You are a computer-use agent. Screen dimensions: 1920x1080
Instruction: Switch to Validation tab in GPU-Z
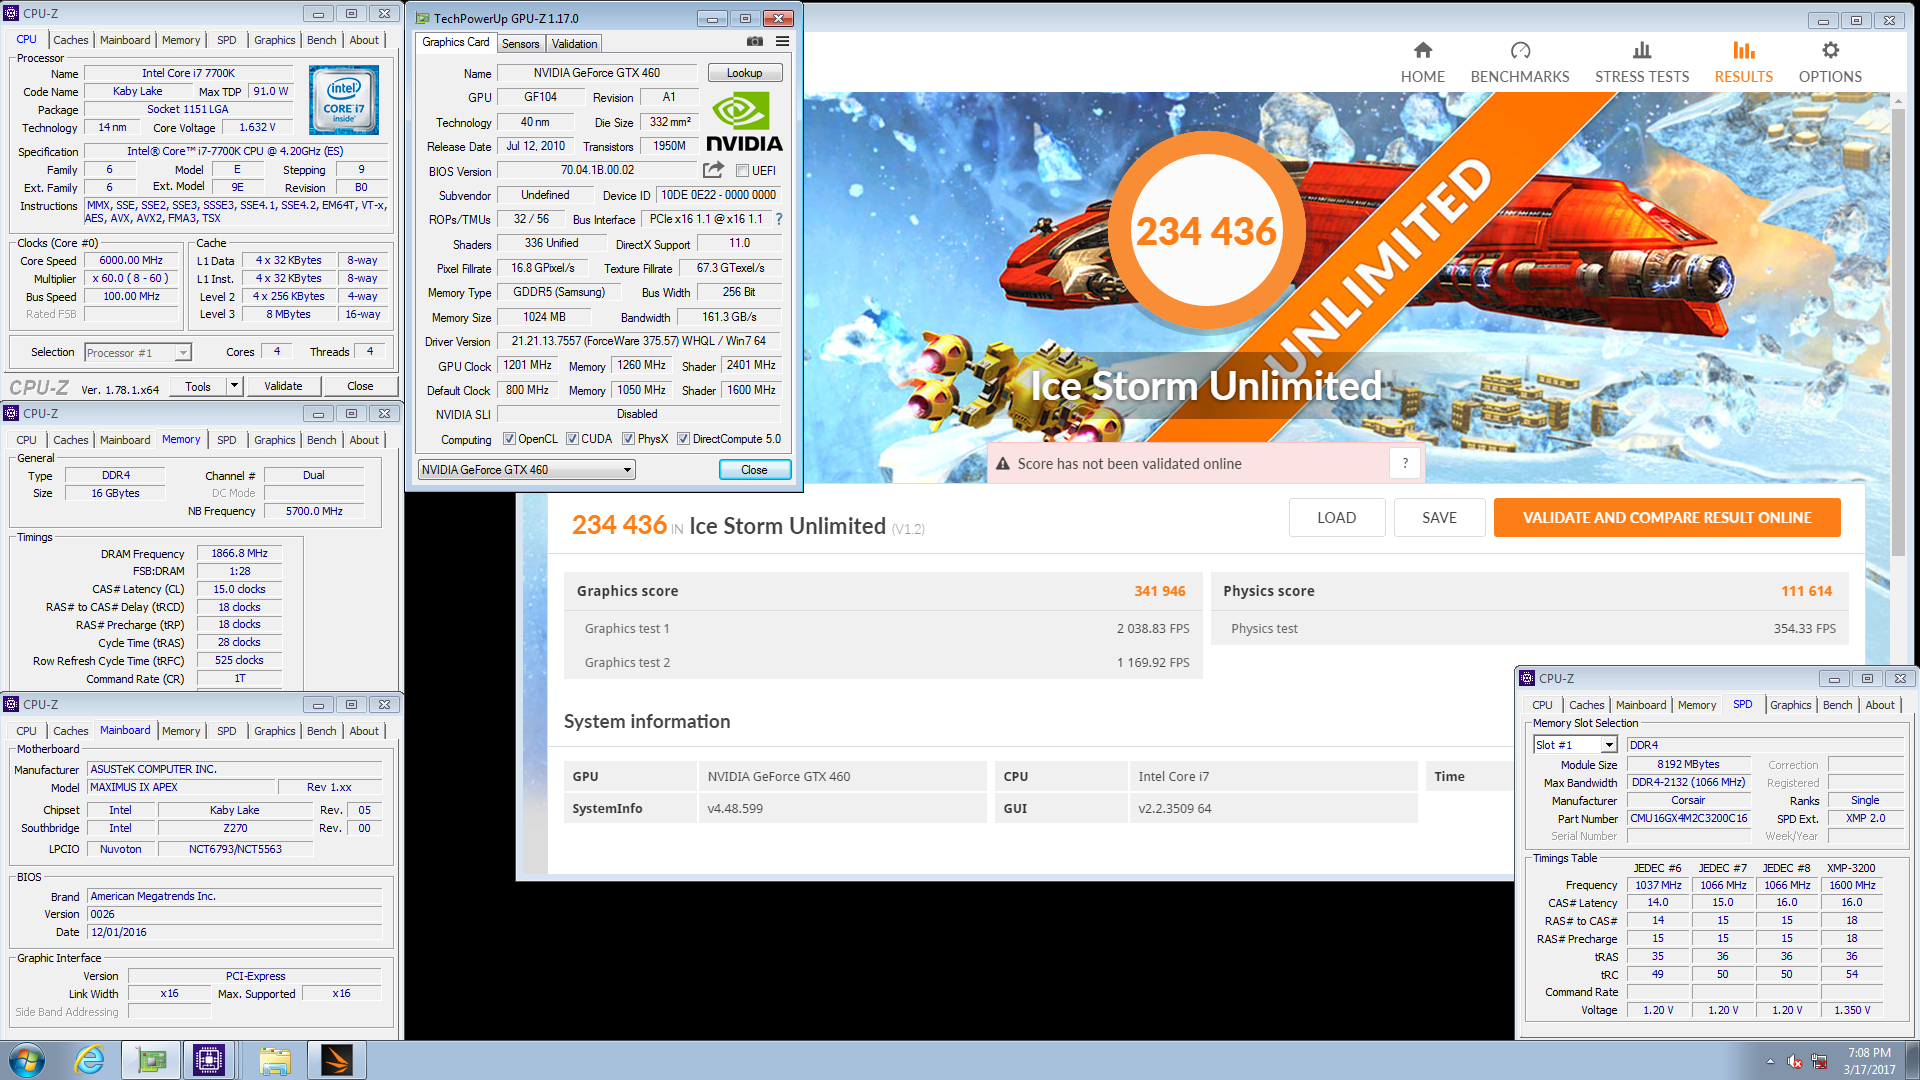click(574, 44)
